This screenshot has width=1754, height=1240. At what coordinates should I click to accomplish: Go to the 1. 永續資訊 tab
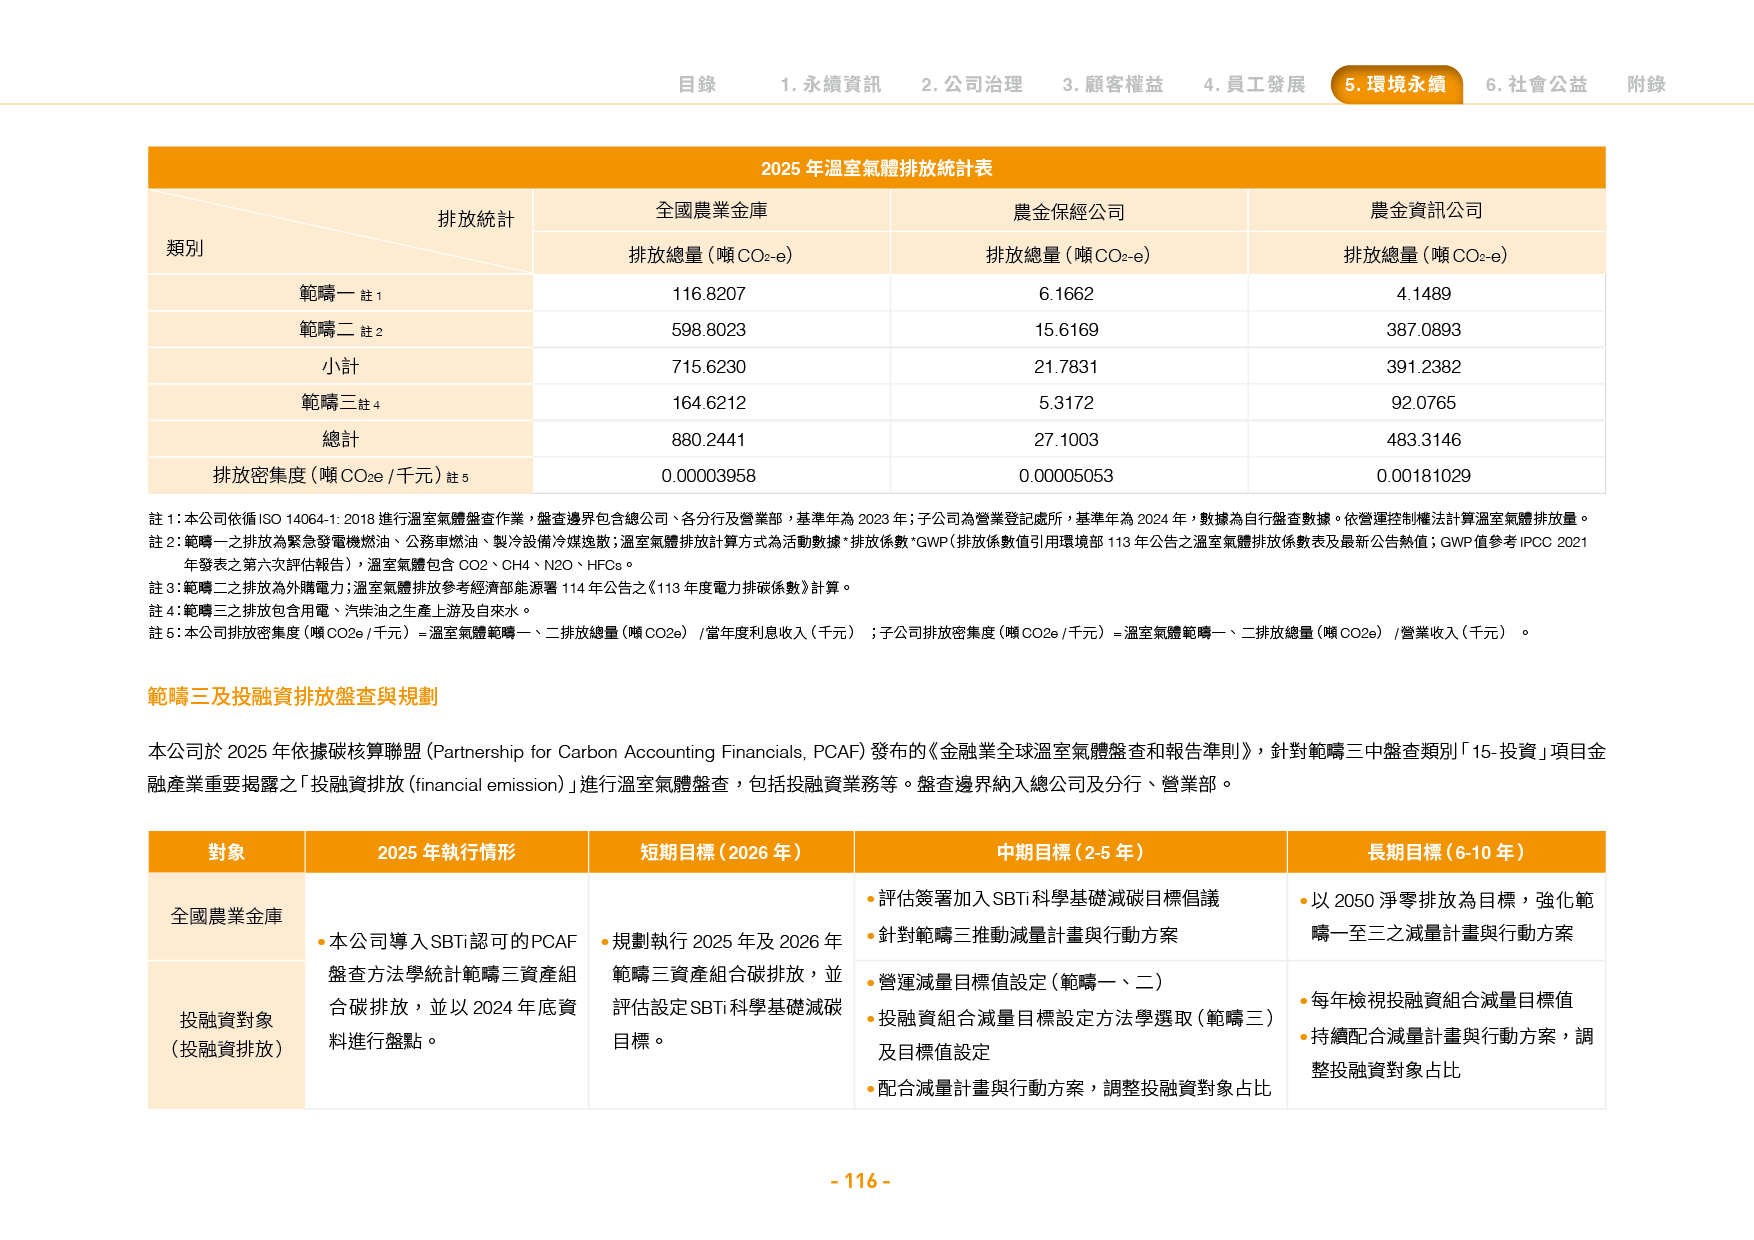pyautogui.click(x=830, y=84)
